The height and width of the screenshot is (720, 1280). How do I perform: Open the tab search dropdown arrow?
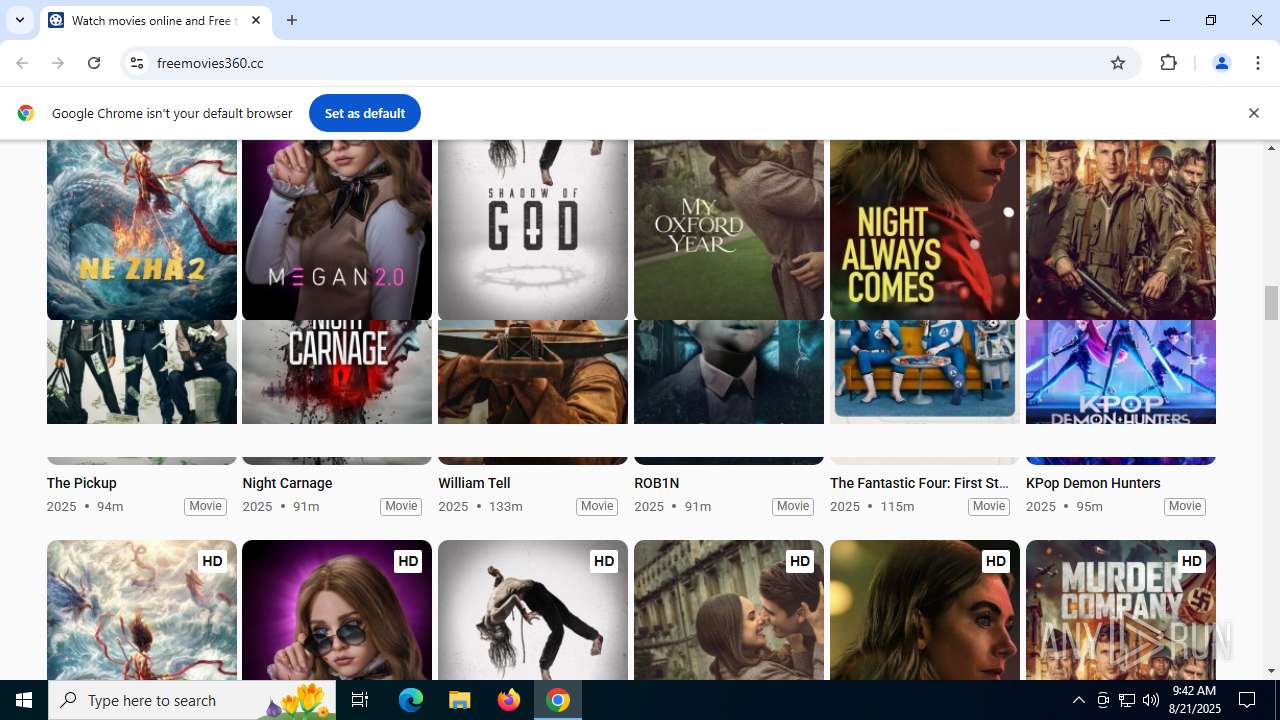coord(20,20)
